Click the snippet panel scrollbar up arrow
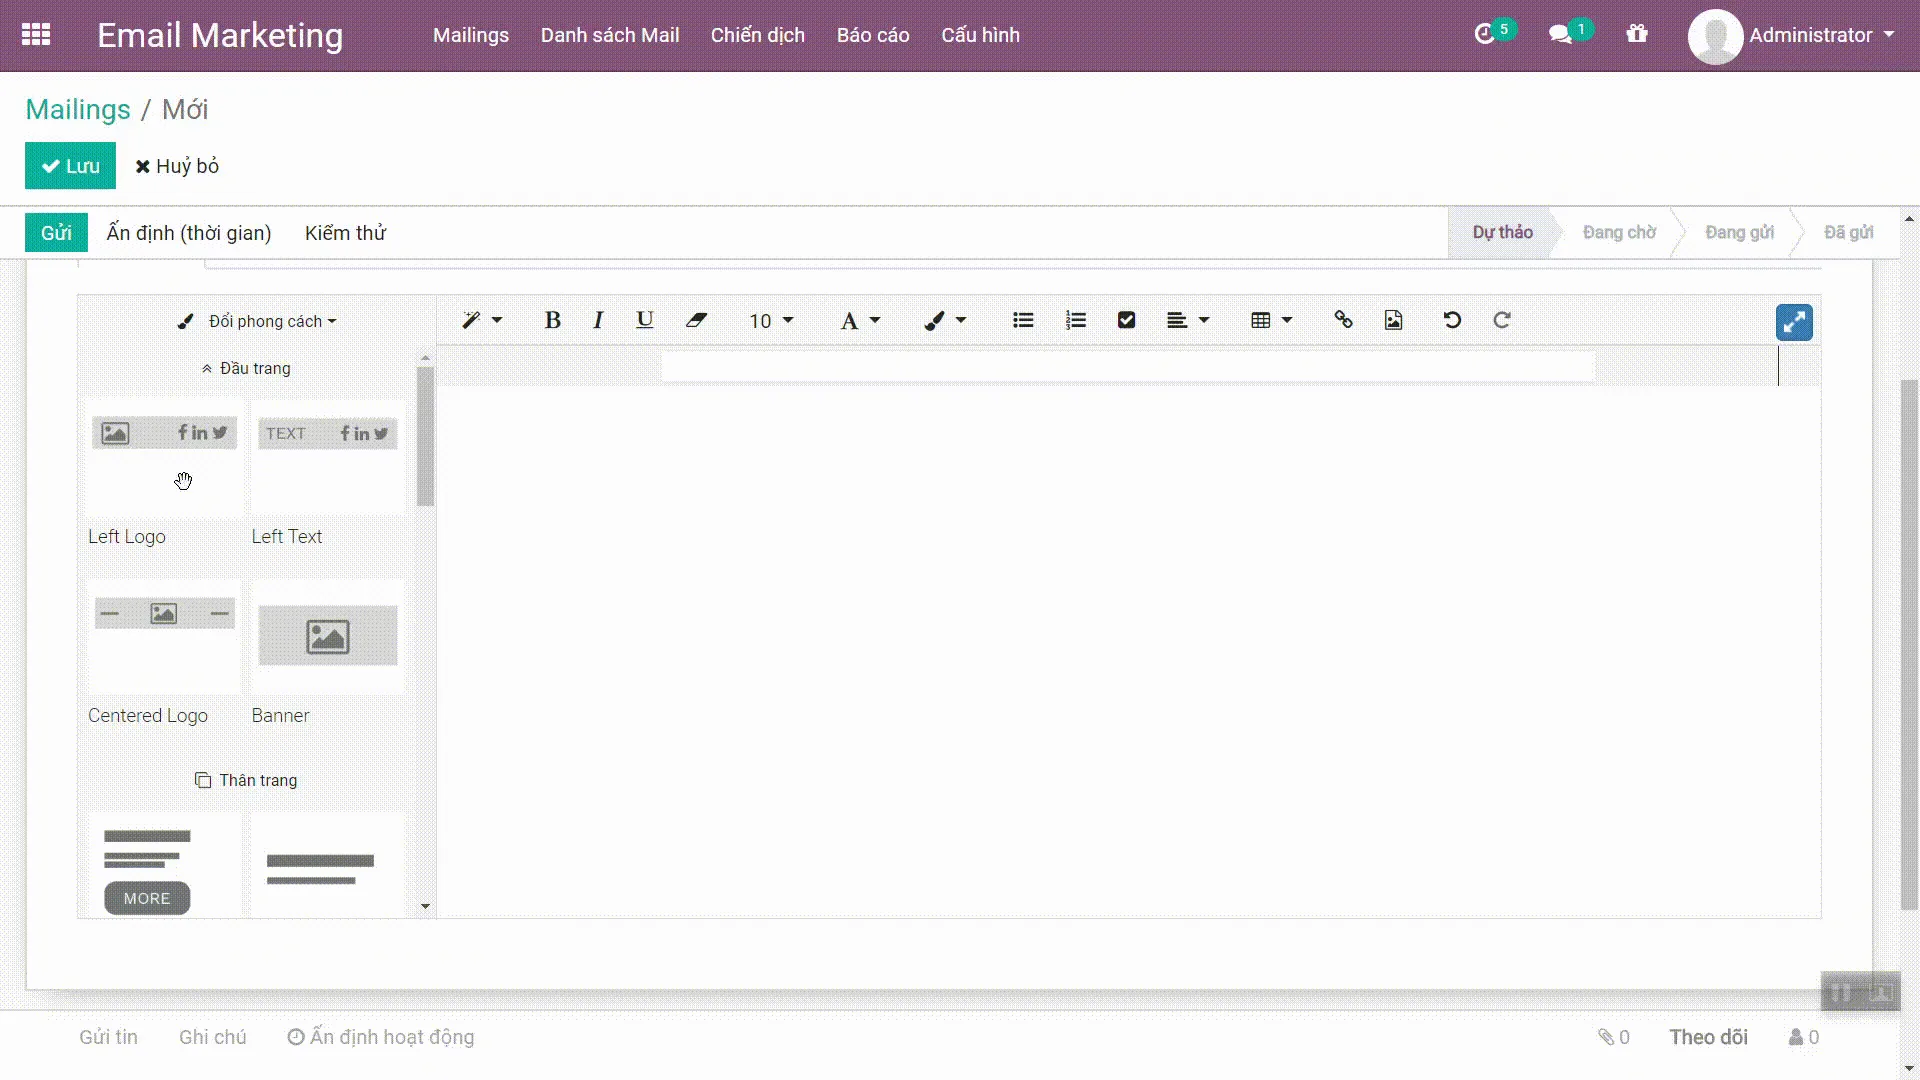Screen dimensions: 1920x1080 [425, 357]
